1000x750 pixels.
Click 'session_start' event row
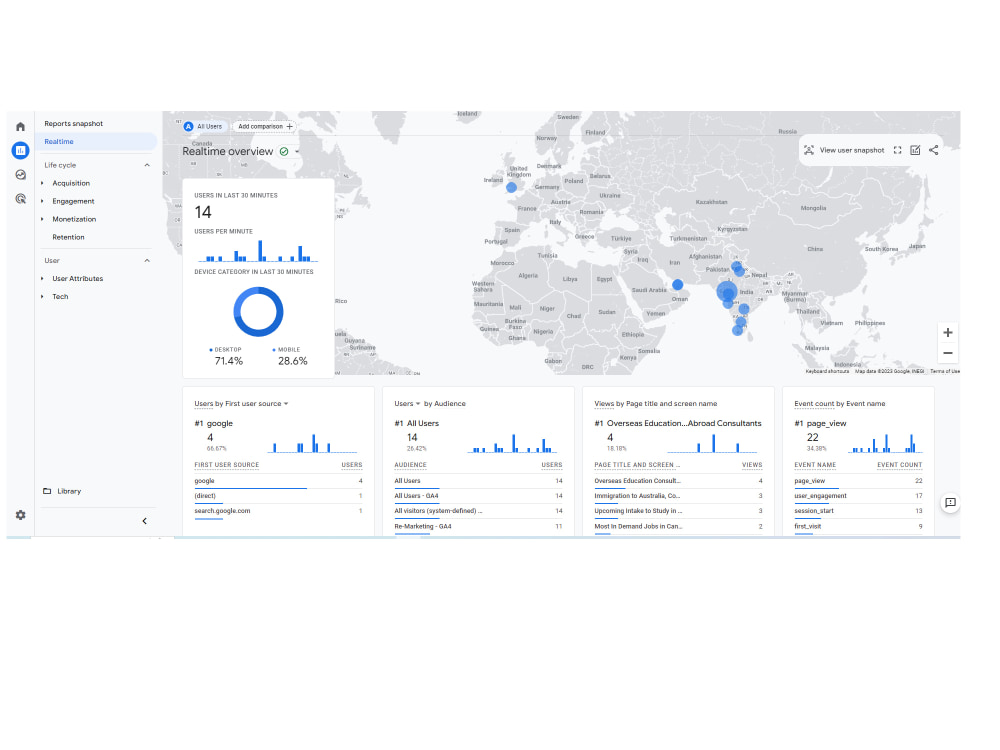click(858, 511)
